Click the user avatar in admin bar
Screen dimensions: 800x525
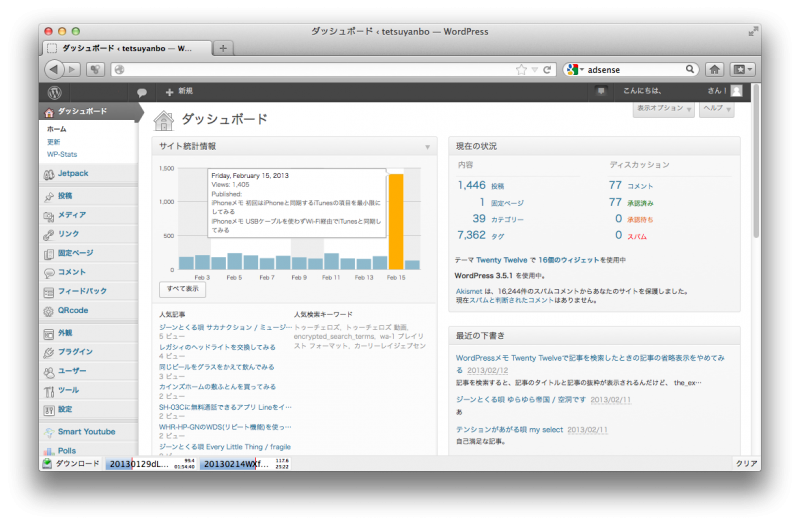point(737,91)
